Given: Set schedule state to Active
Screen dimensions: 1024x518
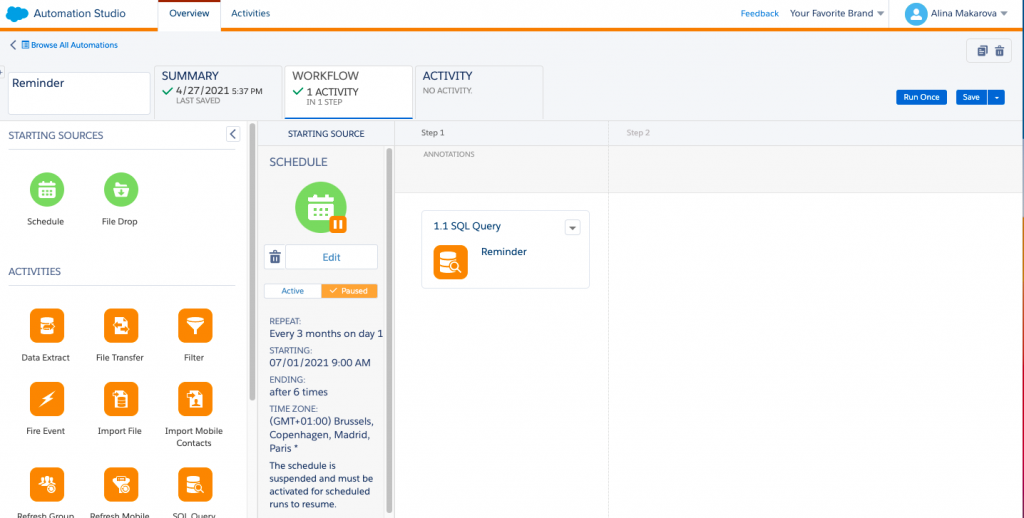Looking at the screenshot, I should click(292, 291).
